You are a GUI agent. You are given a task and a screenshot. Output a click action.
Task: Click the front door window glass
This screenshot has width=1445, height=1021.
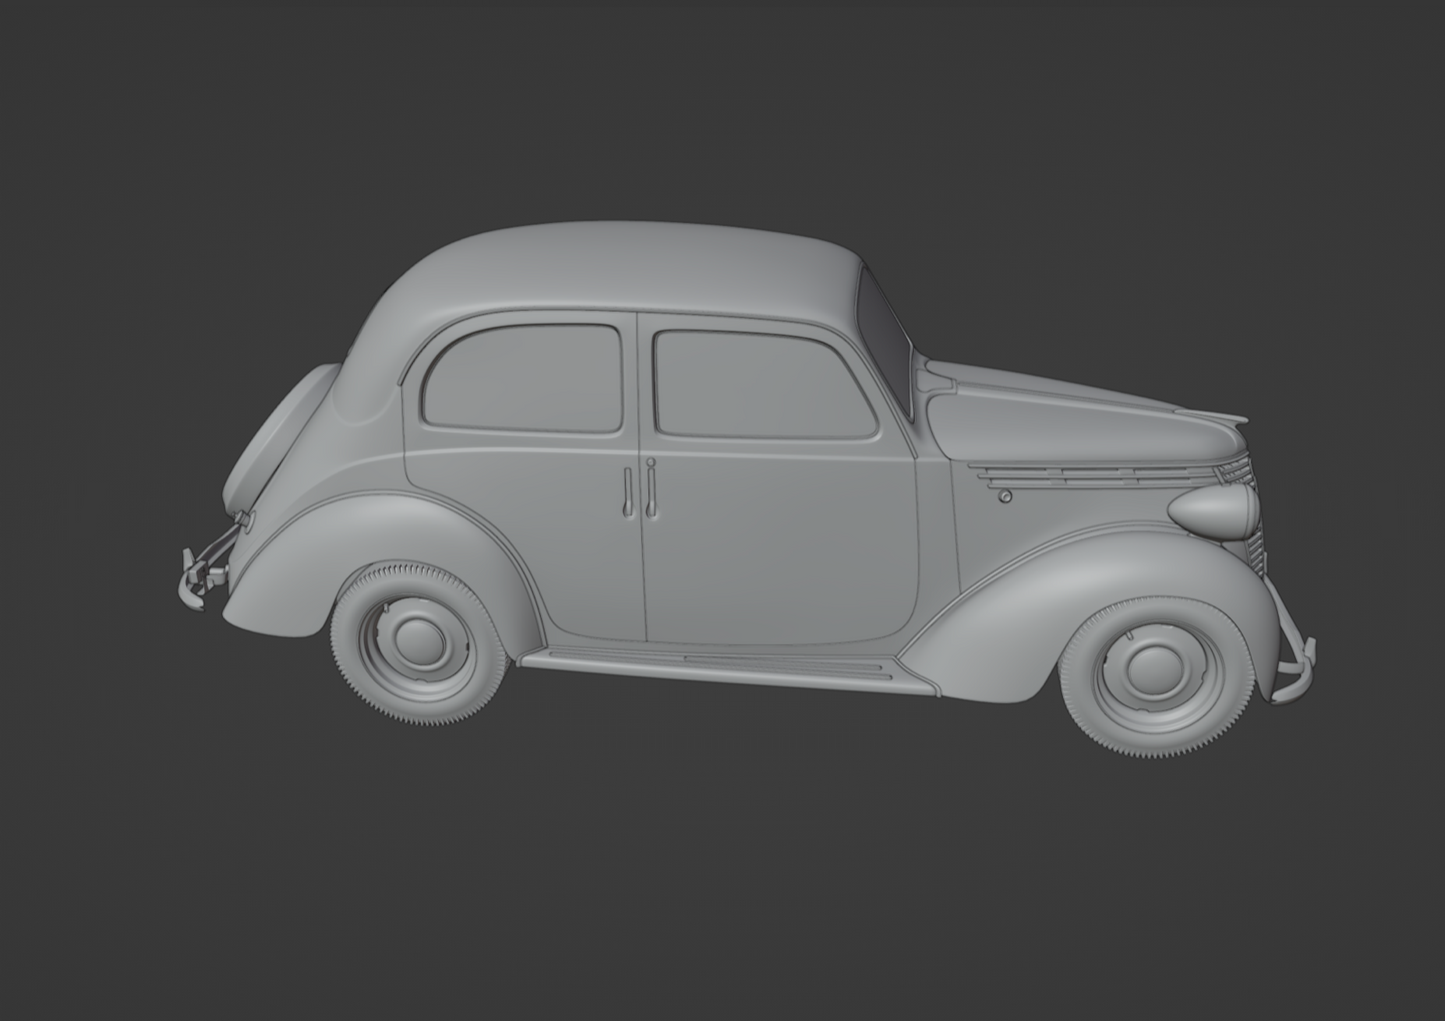point(764,385)
